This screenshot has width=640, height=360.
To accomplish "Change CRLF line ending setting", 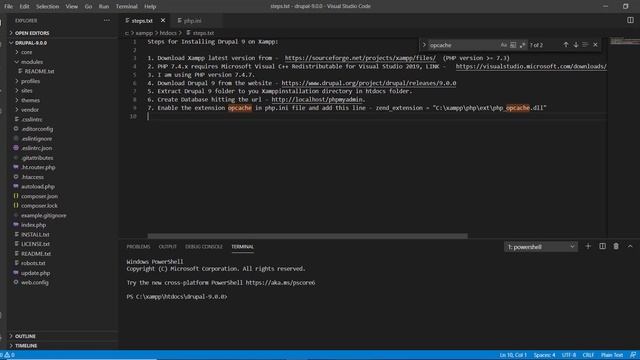I will click(x=588, y=355).
